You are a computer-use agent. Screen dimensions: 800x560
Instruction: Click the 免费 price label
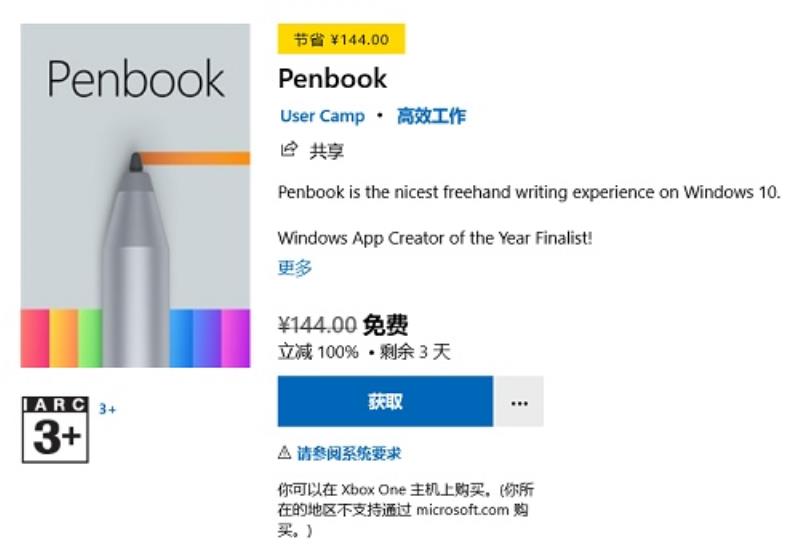(385, 324)
